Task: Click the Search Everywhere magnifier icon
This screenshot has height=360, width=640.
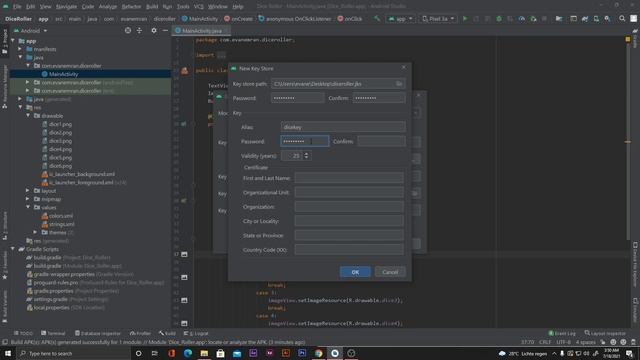Action: [x=622, y=19]
